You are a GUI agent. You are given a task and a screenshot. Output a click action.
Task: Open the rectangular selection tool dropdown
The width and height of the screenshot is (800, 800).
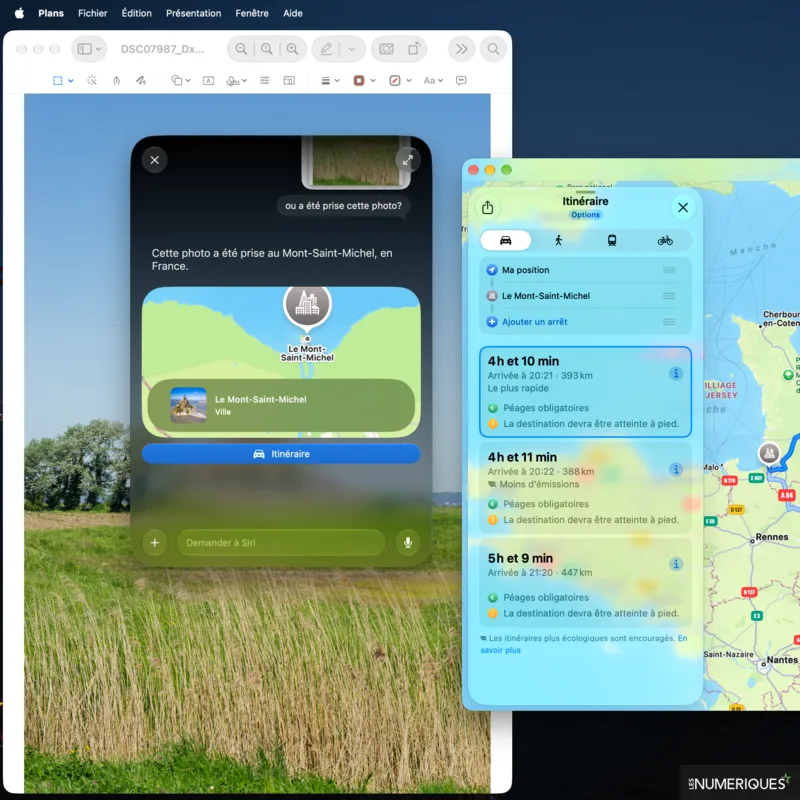[63, 81]
